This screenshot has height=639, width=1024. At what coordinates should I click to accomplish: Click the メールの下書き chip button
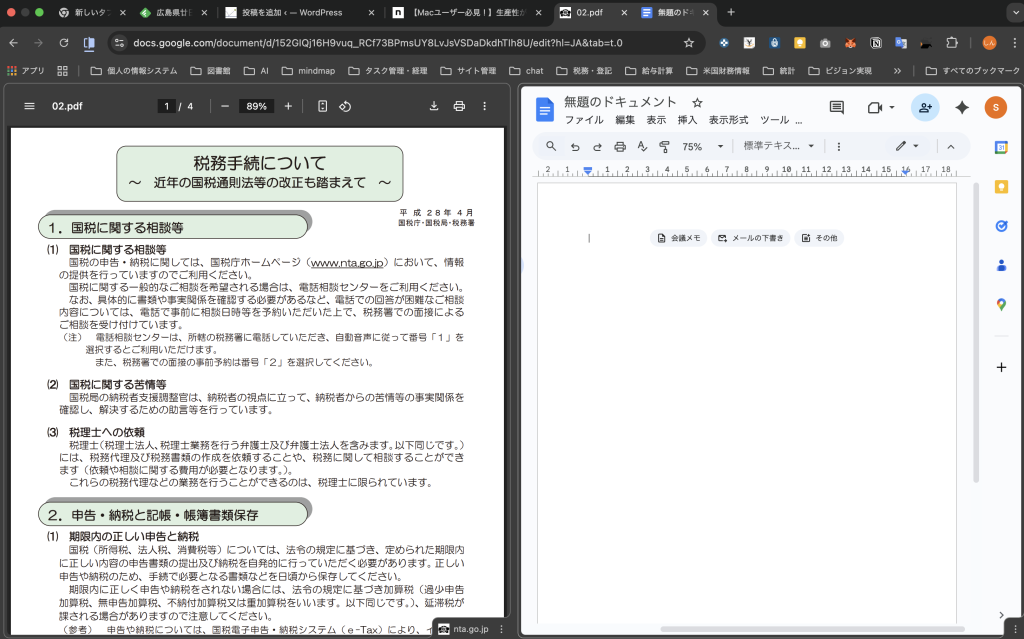(x=751, y=238)
